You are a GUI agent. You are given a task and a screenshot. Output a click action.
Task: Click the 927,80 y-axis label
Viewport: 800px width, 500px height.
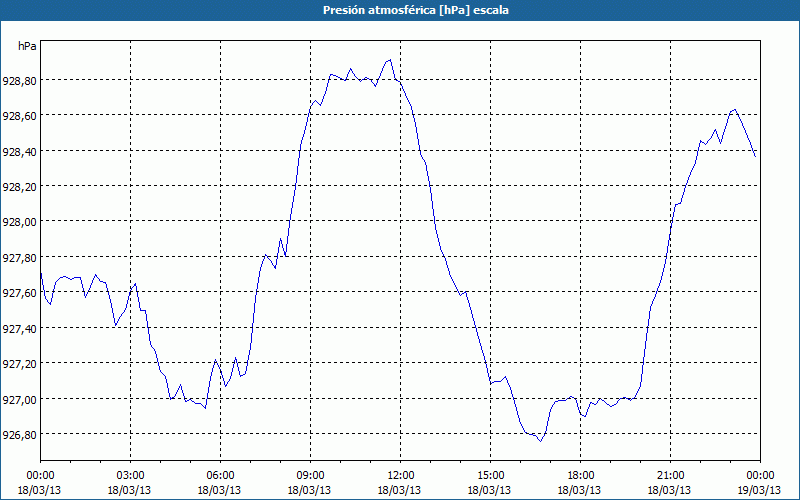click(19, 257)
